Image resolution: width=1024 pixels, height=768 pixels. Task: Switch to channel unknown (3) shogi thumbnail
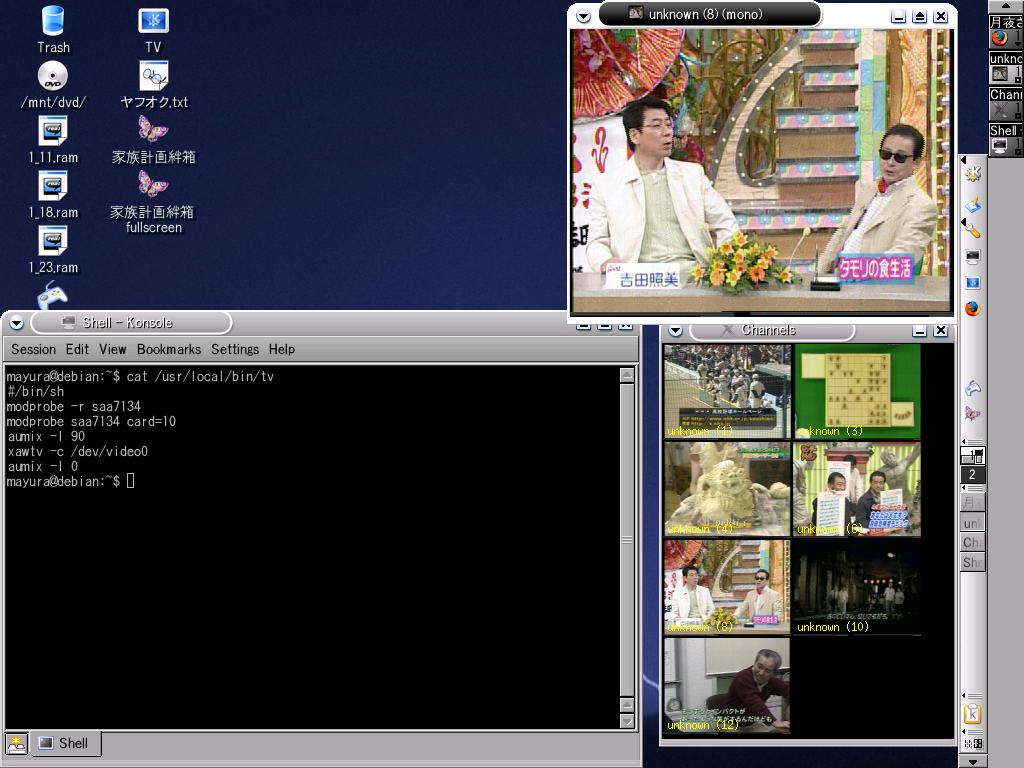(x=857, y=391)
